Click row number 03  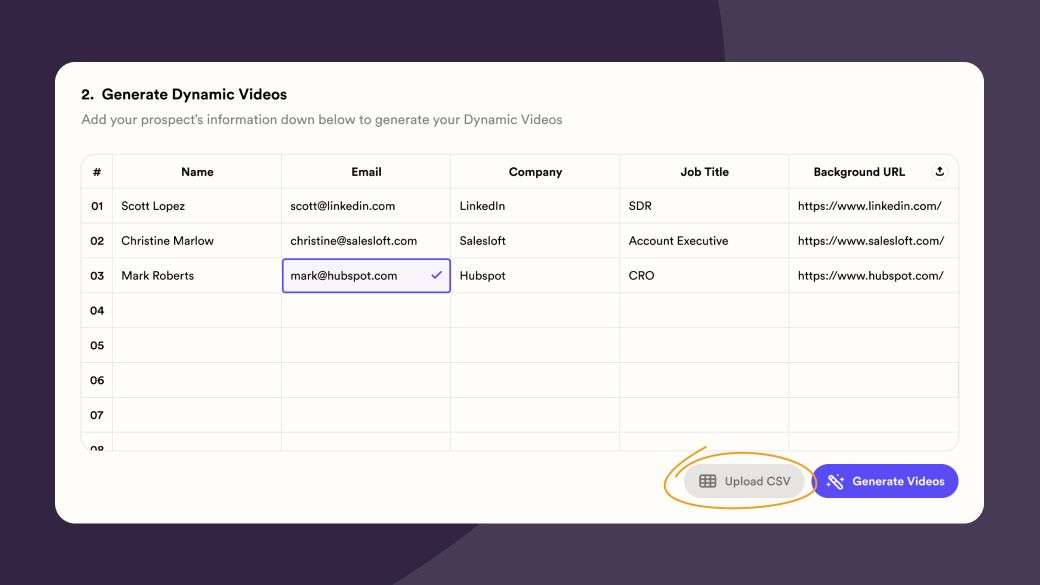pyautogui.click(x=97, y=275)
